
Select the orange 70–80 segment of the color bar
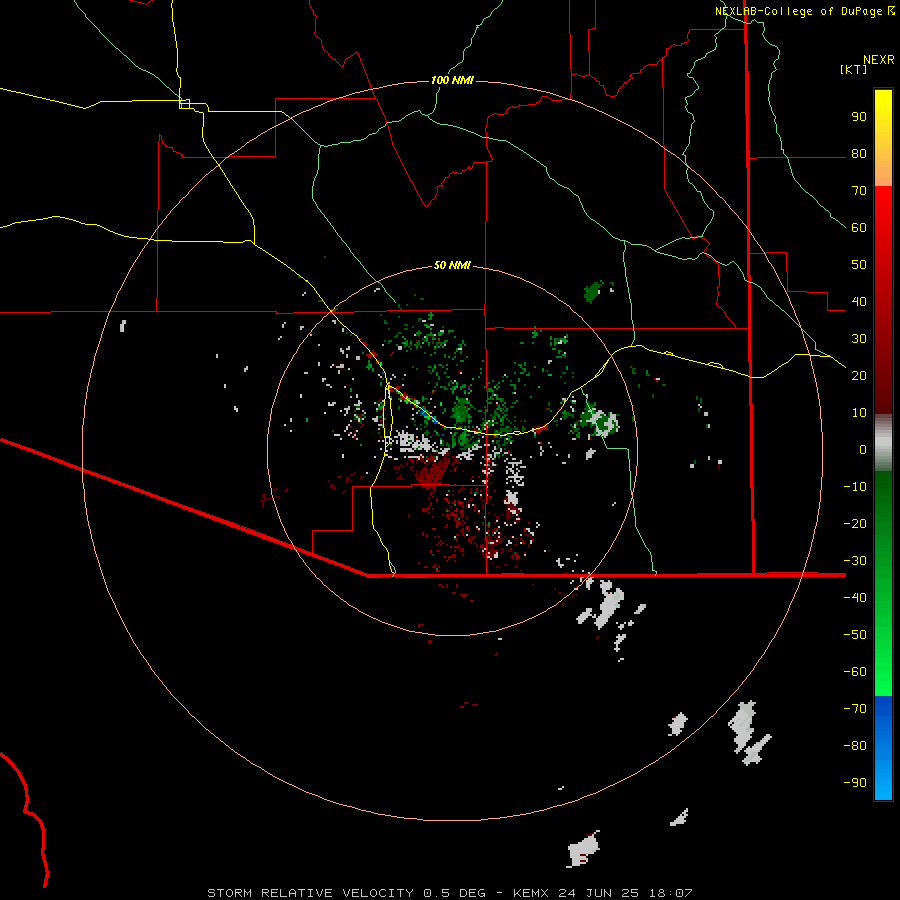883,171
